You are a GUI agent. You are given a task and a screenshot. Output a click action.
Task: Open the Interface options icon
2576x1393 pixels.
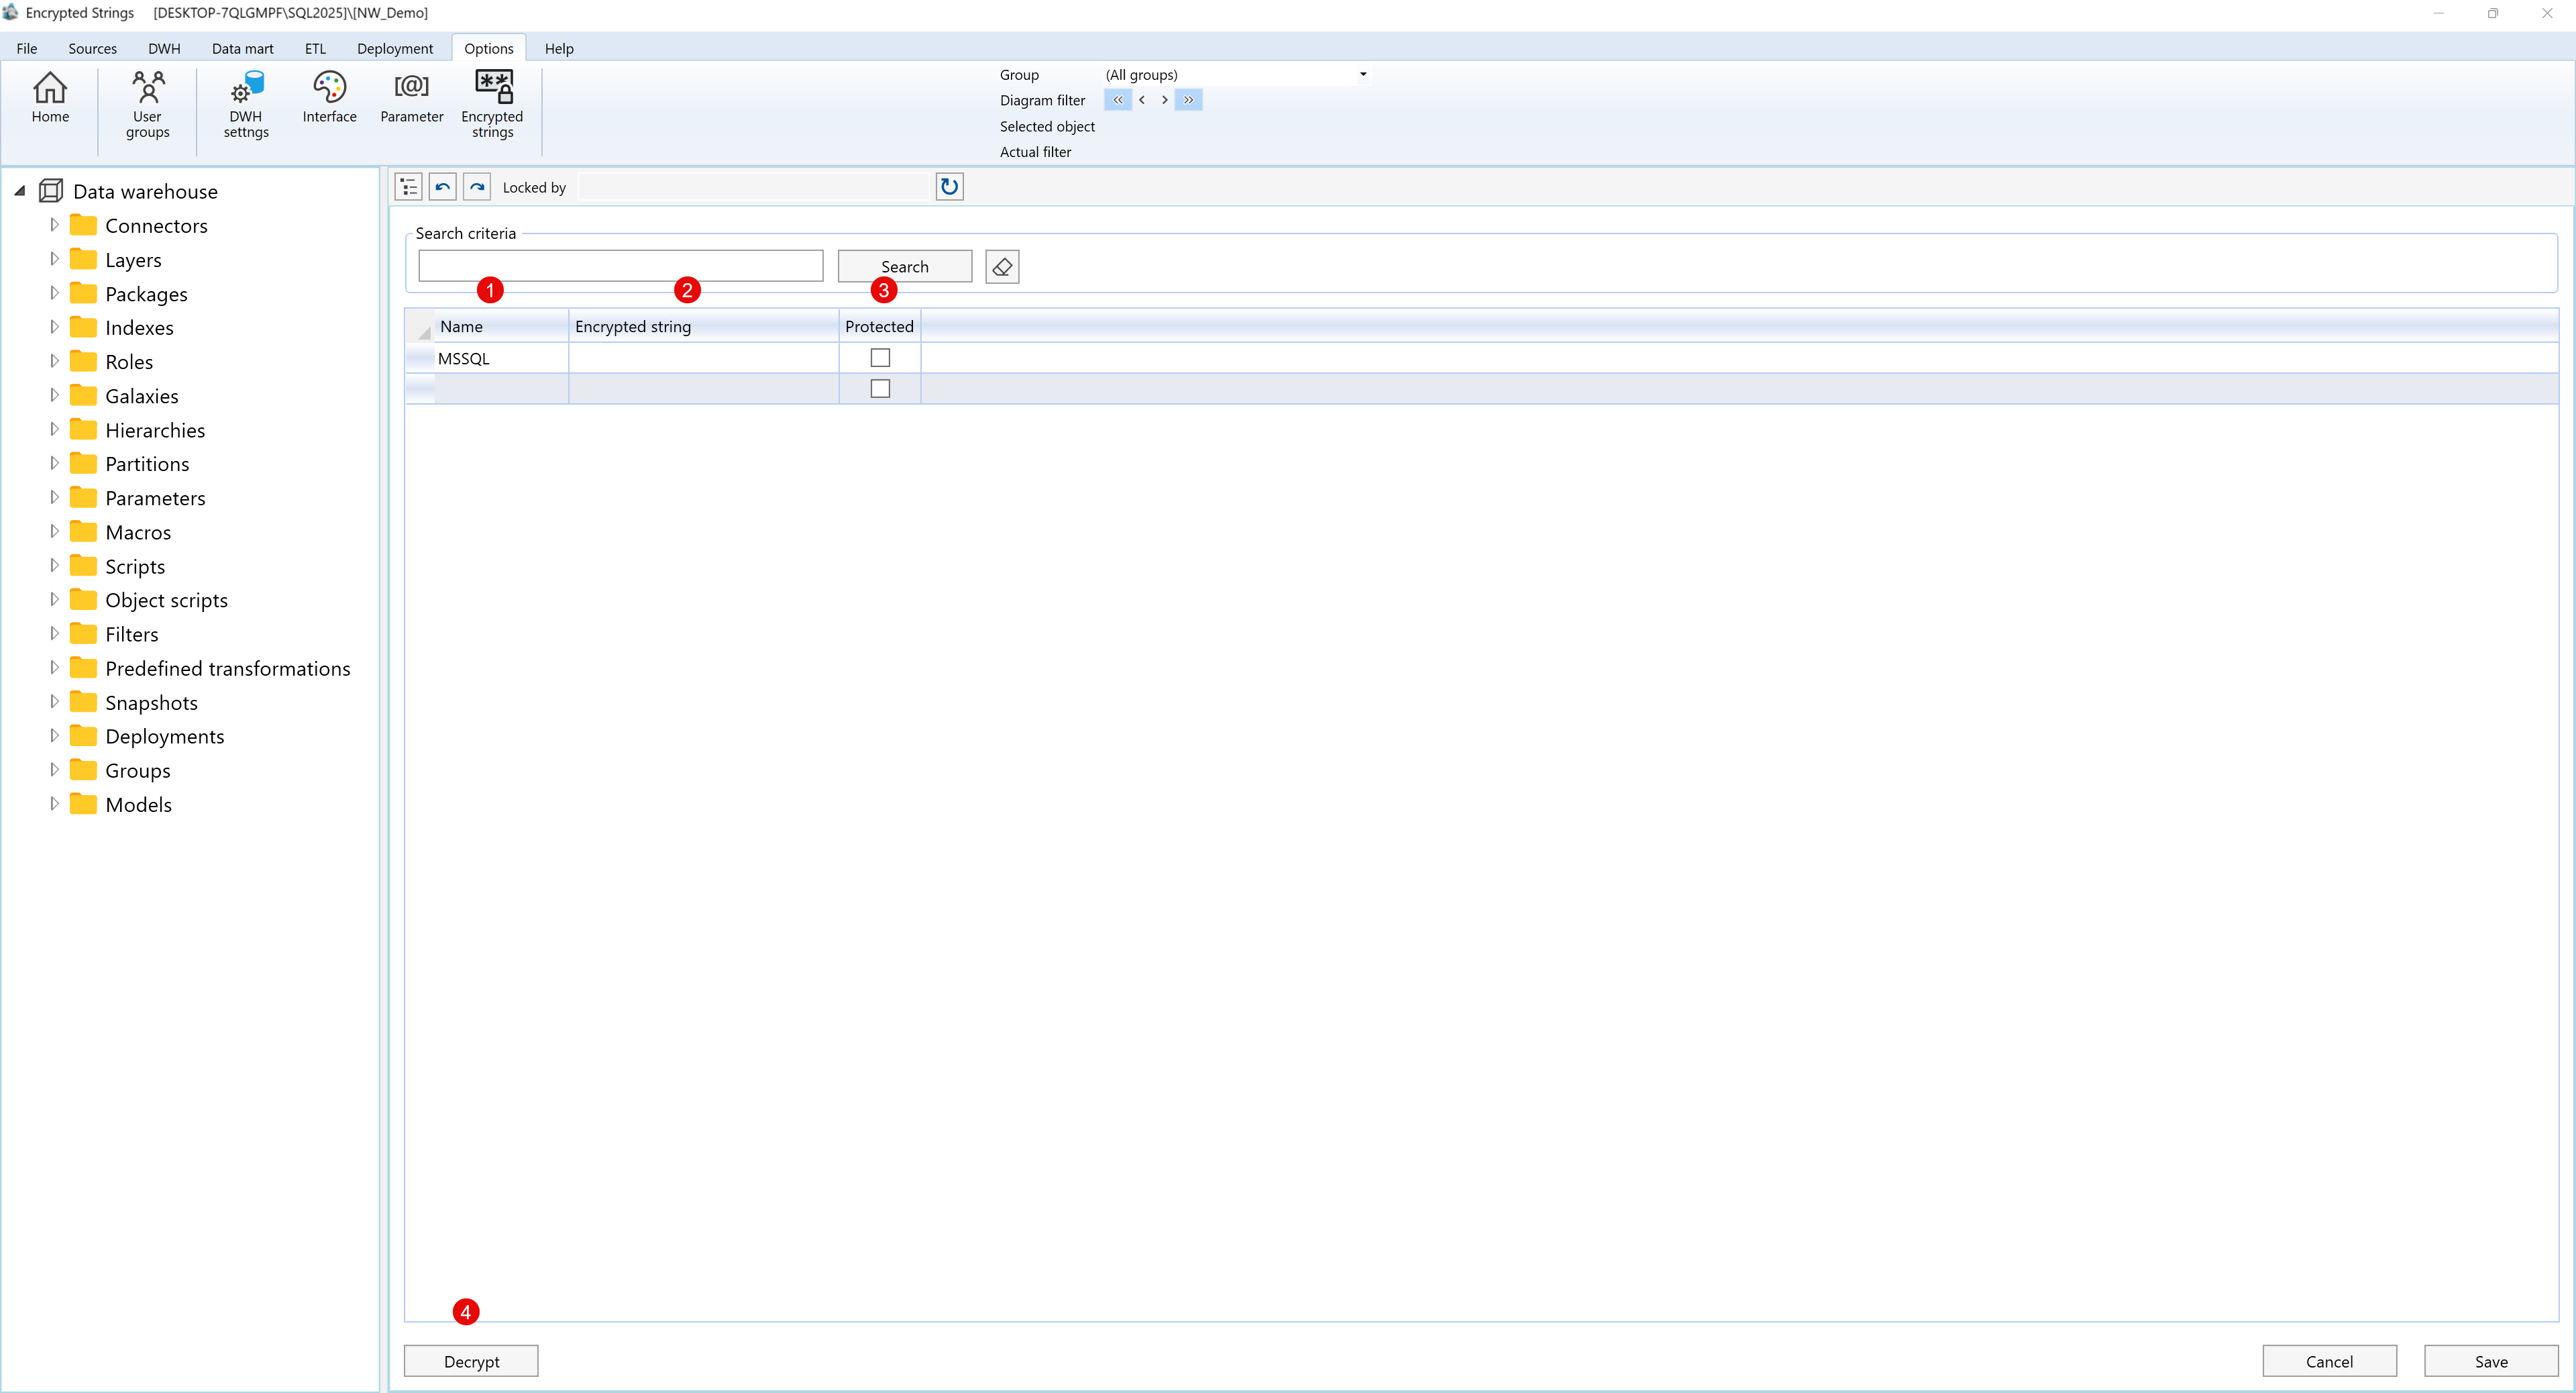[x=329, y=97]
